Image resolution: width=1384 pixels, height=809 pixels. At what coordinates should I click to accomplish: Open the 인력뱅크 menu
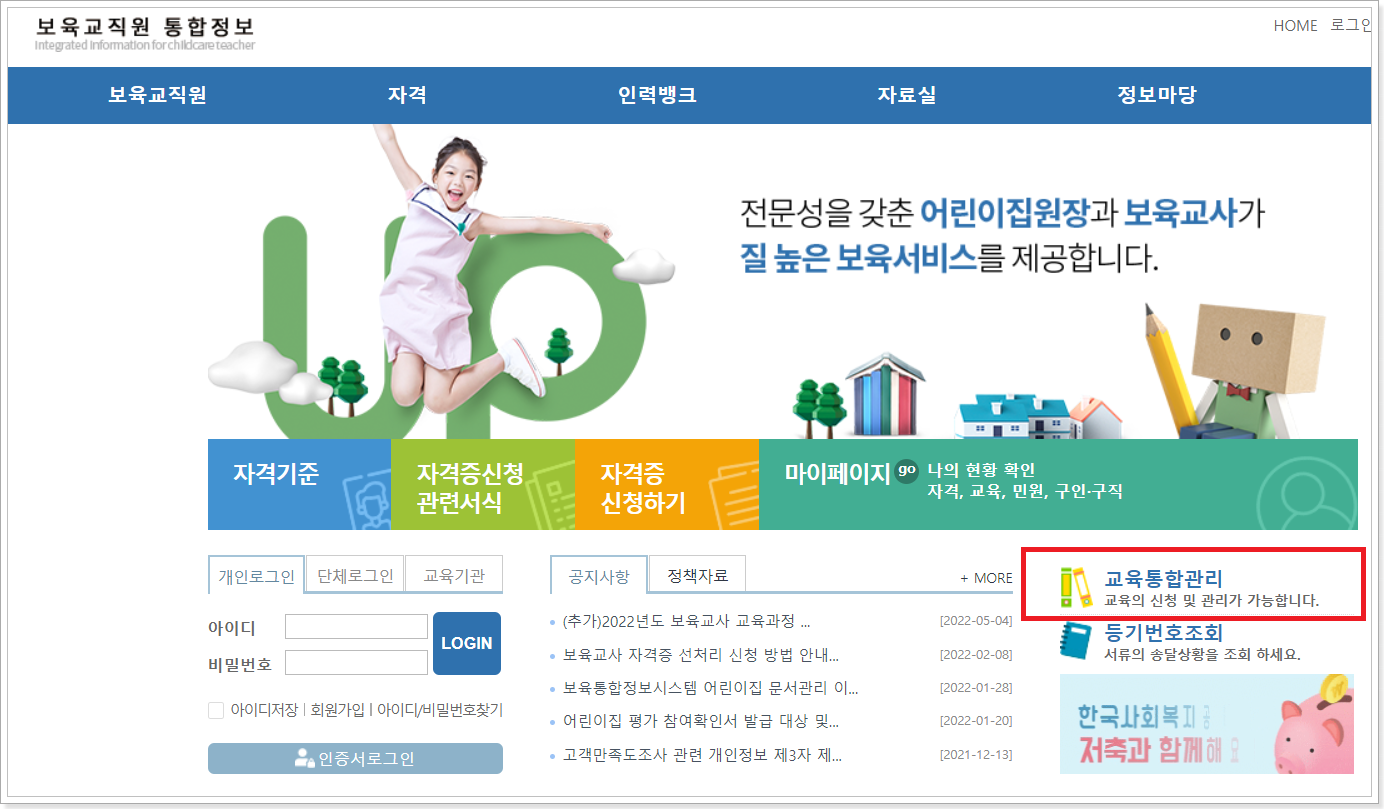click(x=653, y=95)
